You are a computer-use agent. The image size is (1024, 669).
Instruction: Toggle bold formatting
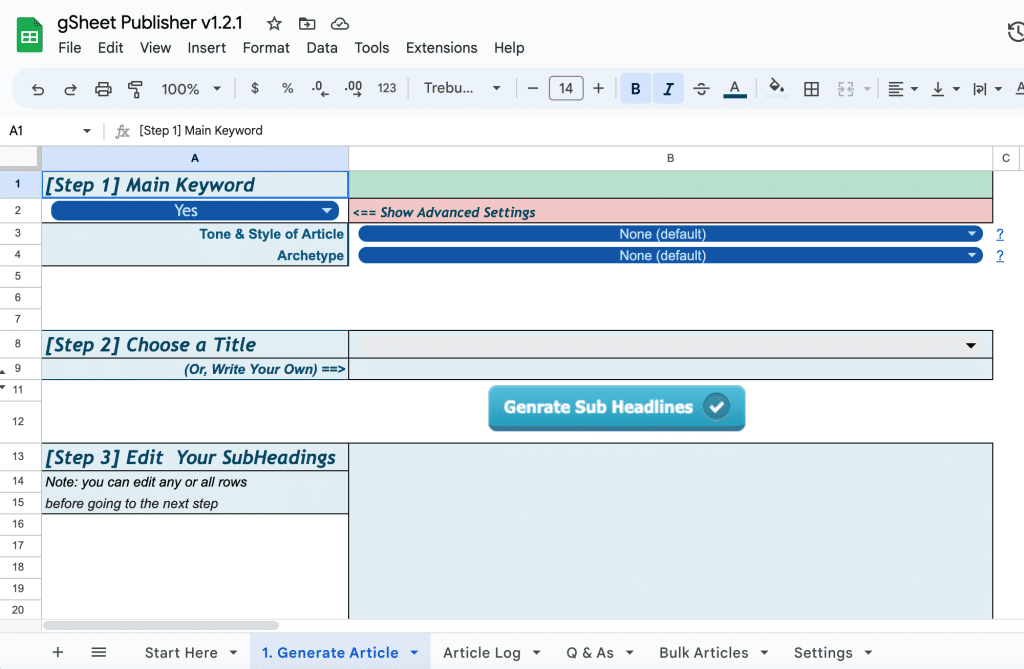coord(636,88)
